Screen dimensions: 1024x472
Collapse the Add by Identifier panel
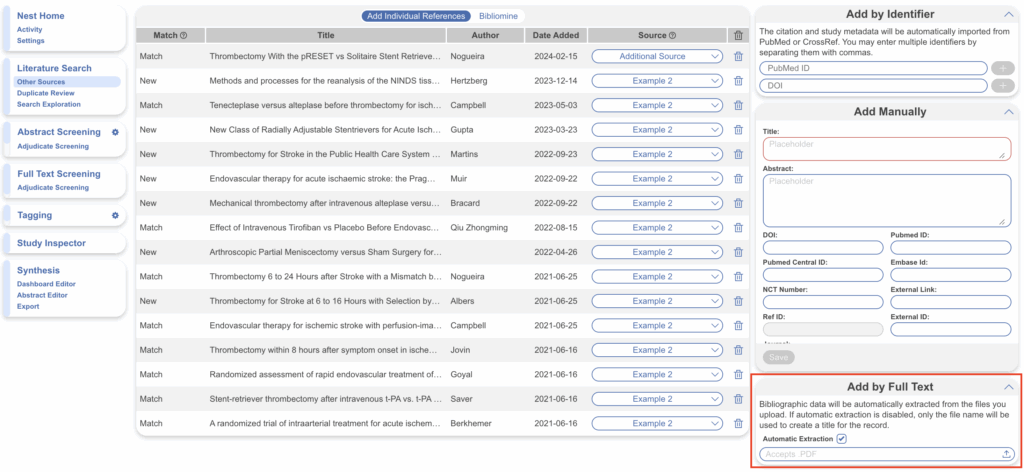tap(1007, 14)
